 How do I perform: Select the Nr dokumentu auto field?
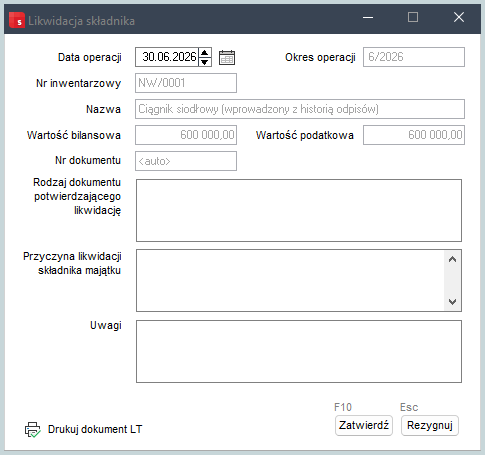click(186, 161)
